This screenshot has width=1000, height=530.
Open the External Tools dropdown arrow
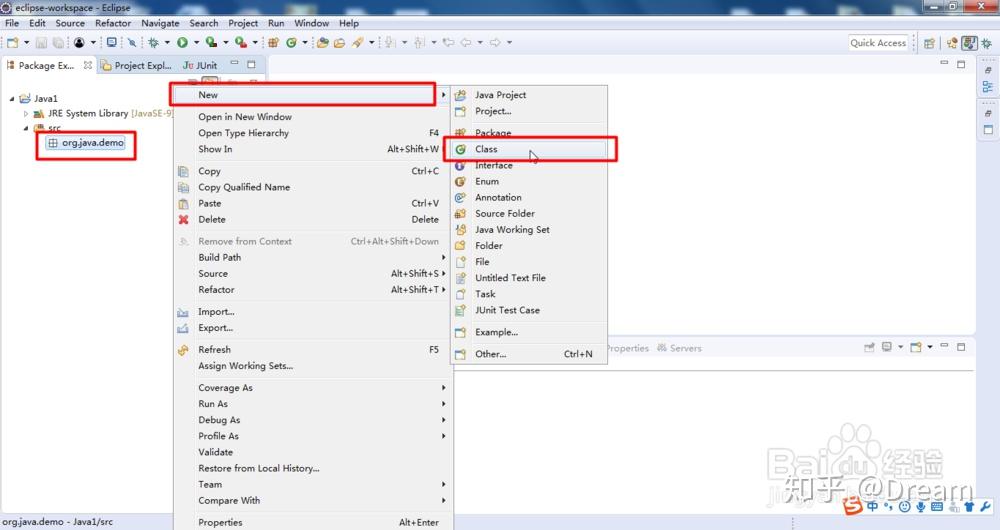click(x=255, y=43)
